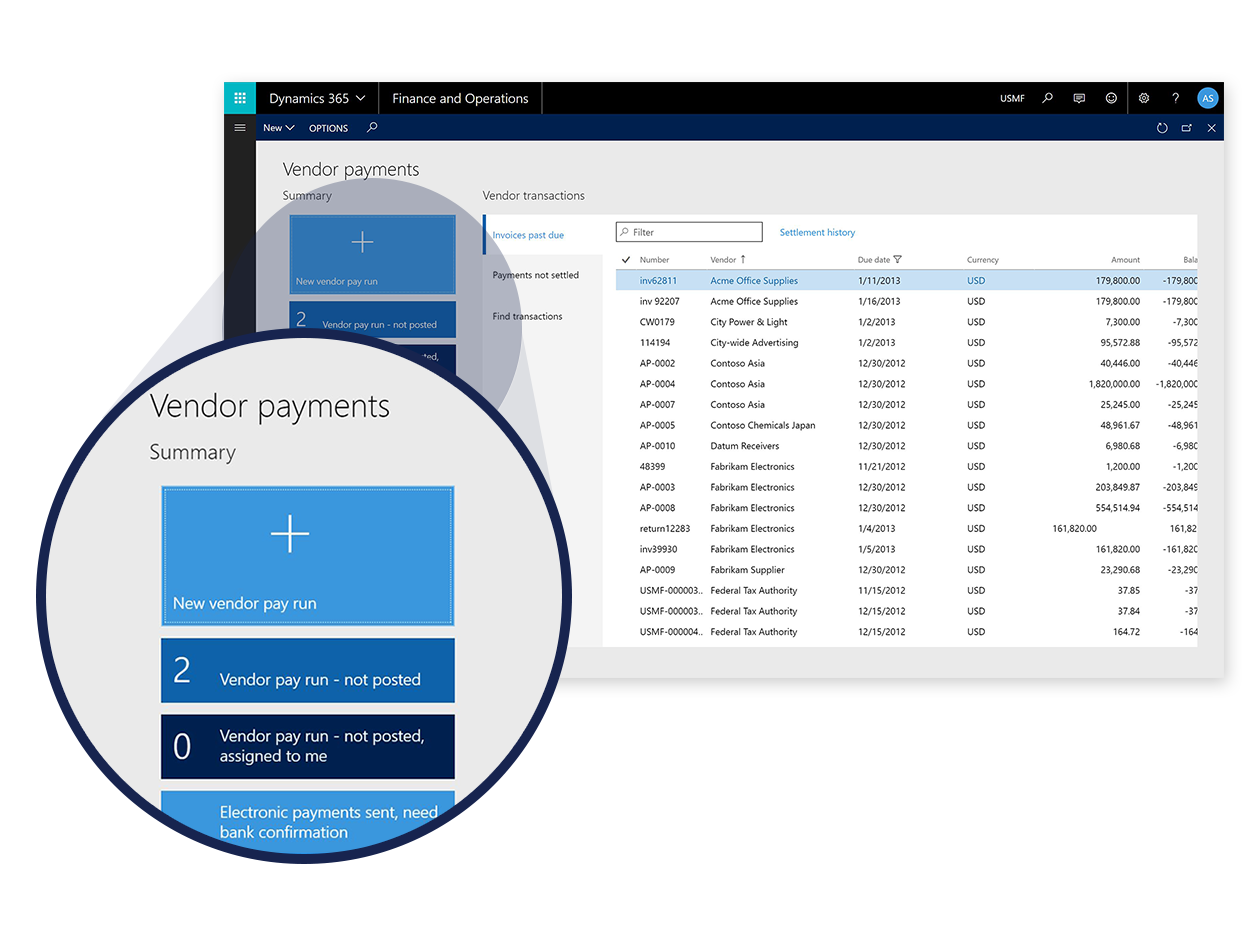Open the app launcher waffle icon
Screen dimensions: 1260x944
pyautogui.click(x=240, y=98)
